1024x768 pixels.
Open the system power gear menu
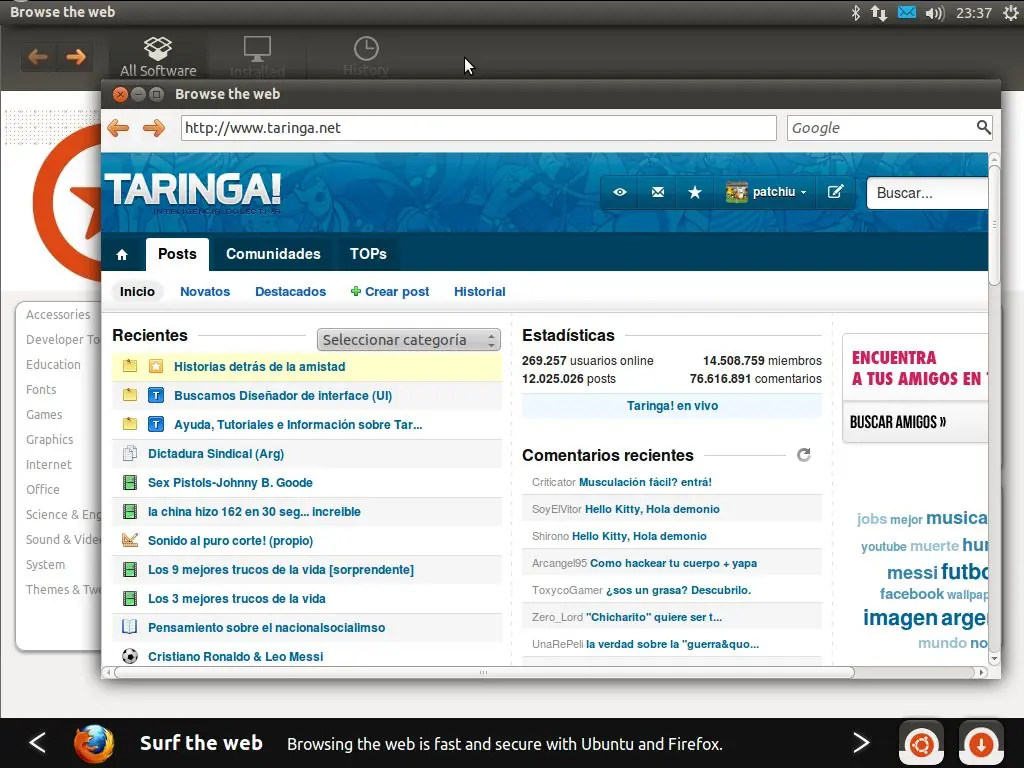1010,12
